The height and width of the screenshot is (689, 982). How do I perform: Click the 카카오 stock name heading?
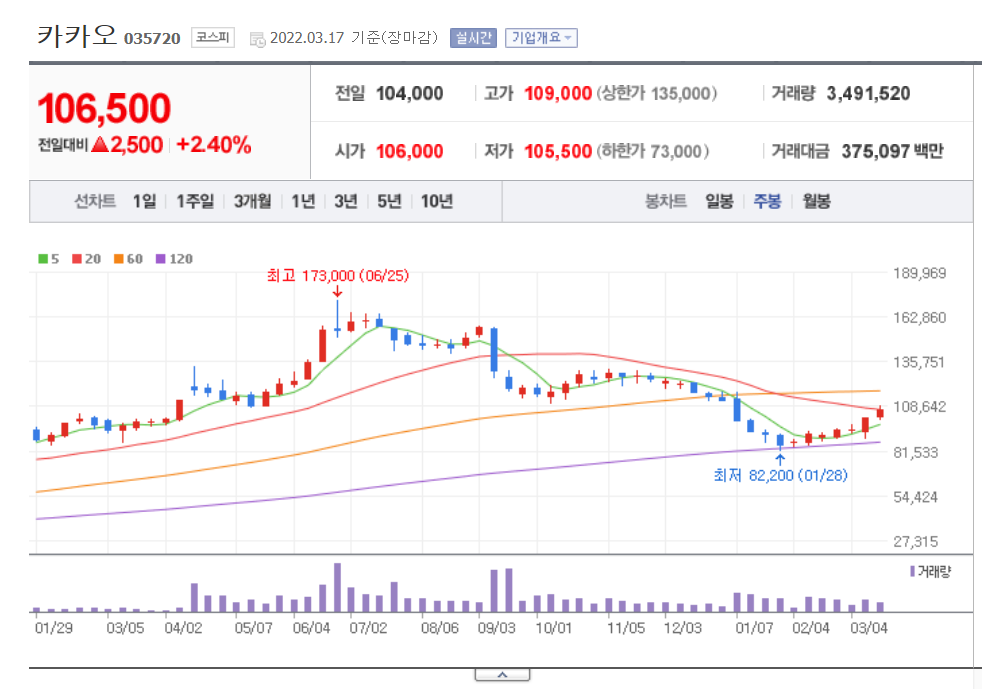(77, 36)
